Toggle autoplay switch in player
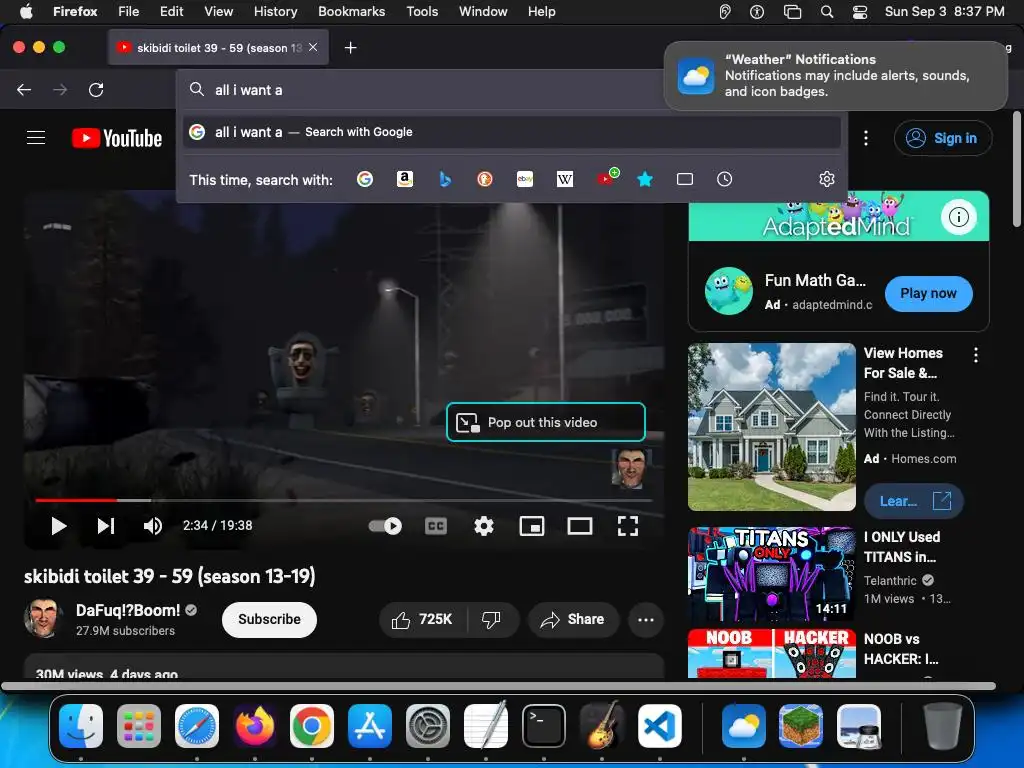The height and width of the screenshot is (768, 1024). point(385,526)
